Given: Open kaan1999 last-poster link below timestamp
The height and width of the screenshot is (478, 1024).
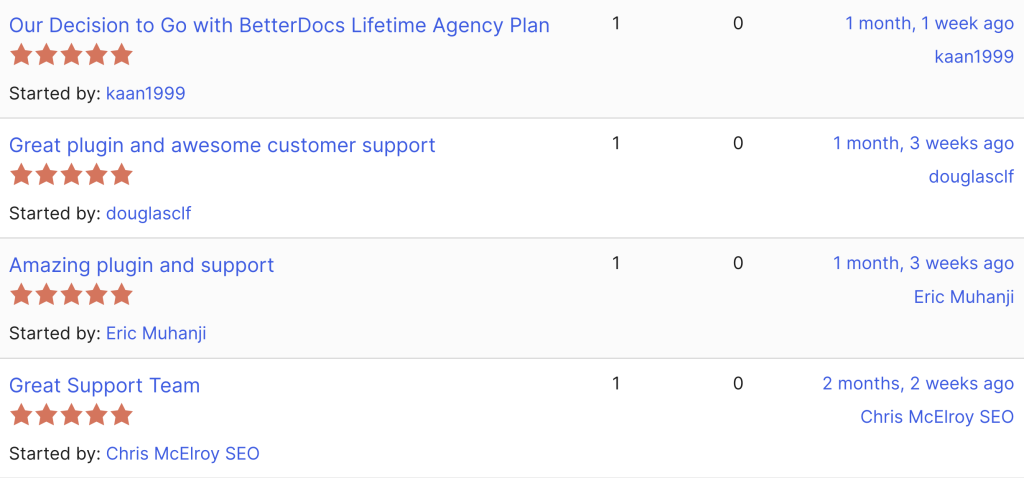Looking at the screenshot, I should [974, 57].
